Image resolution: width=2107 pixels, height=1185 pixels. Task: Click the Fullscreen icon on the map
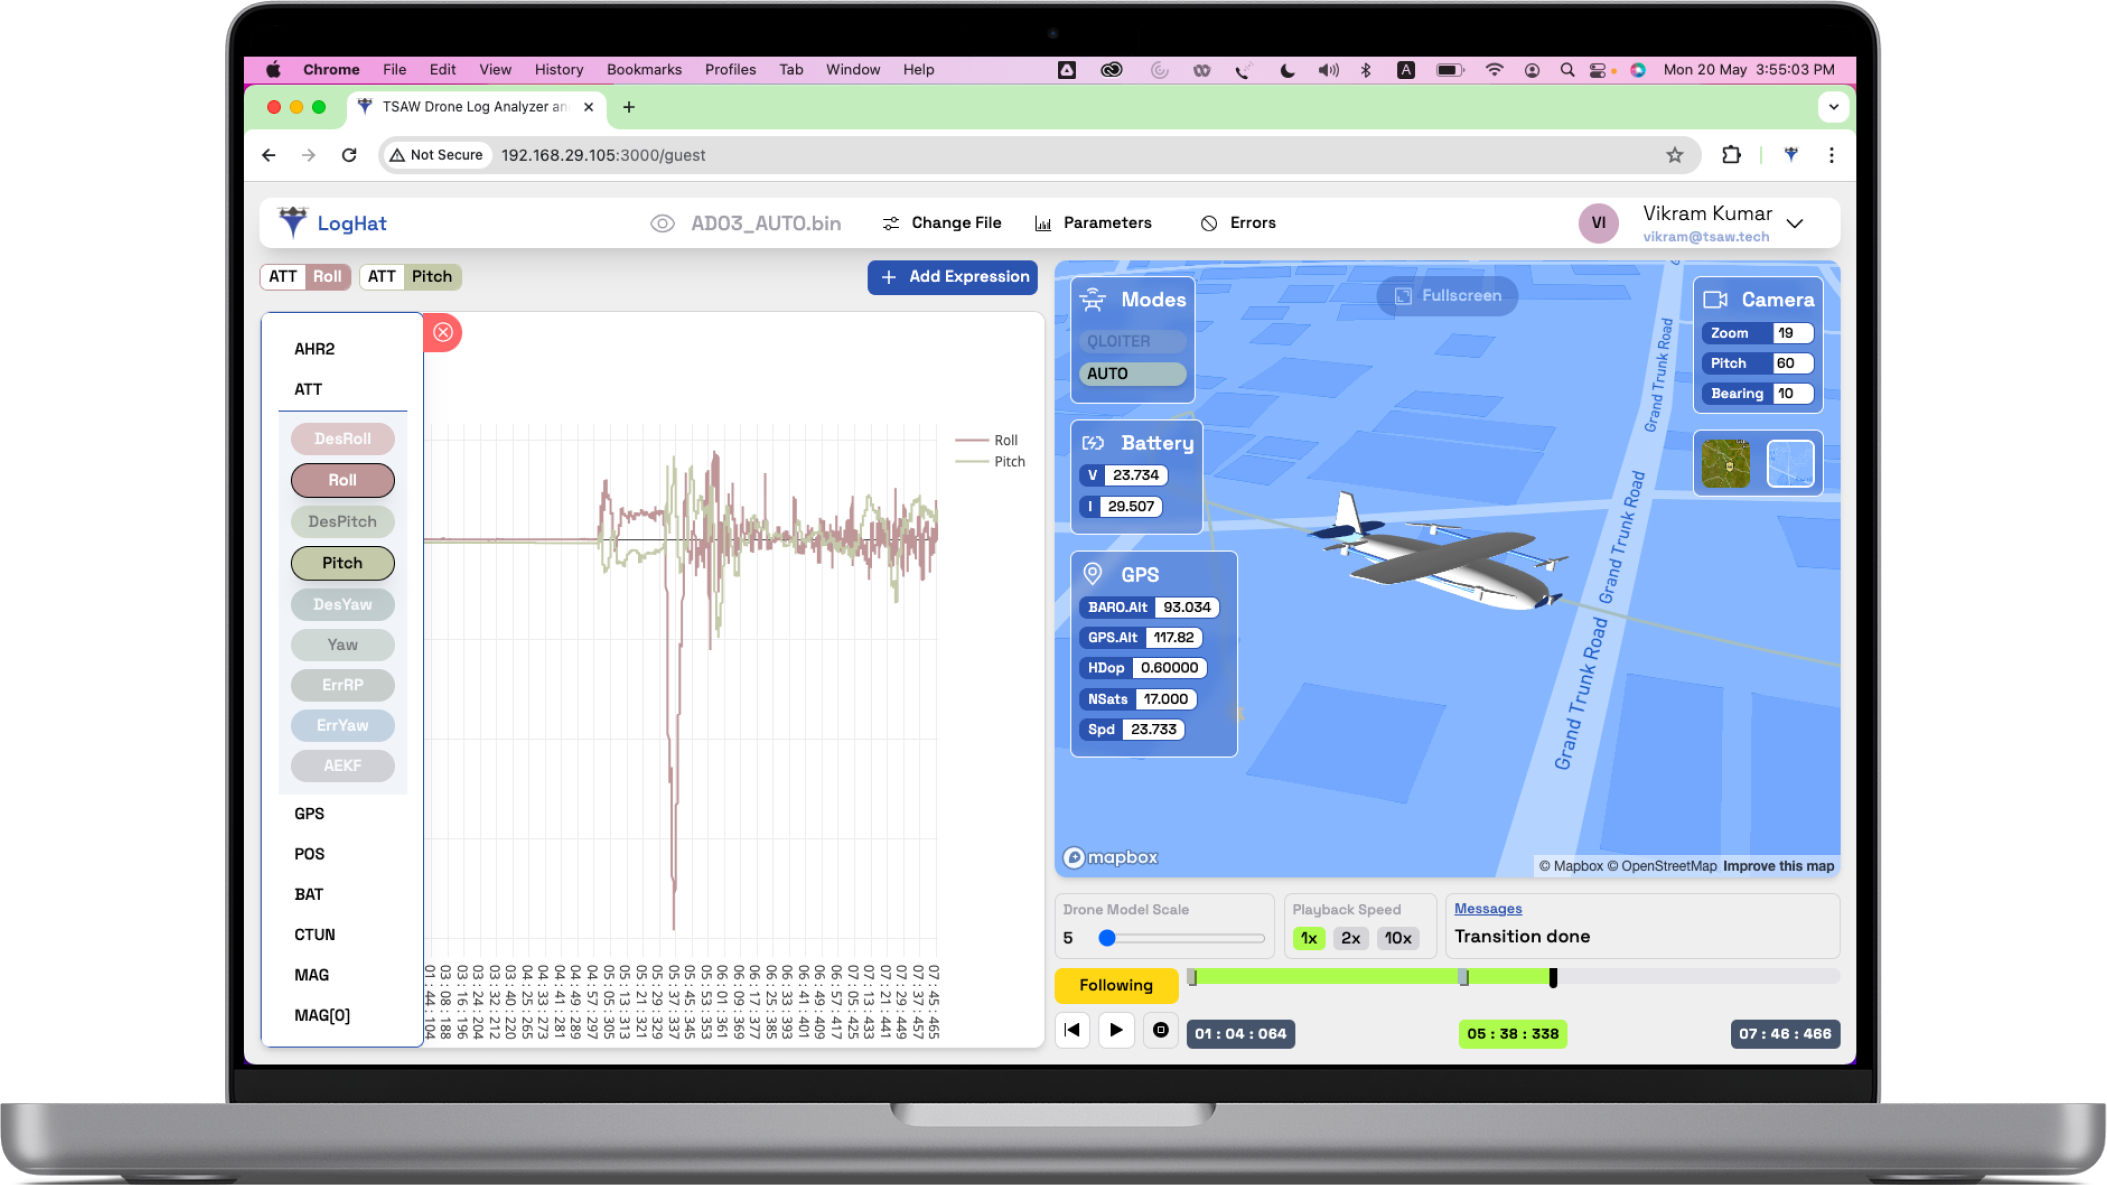pos(1404,295)
